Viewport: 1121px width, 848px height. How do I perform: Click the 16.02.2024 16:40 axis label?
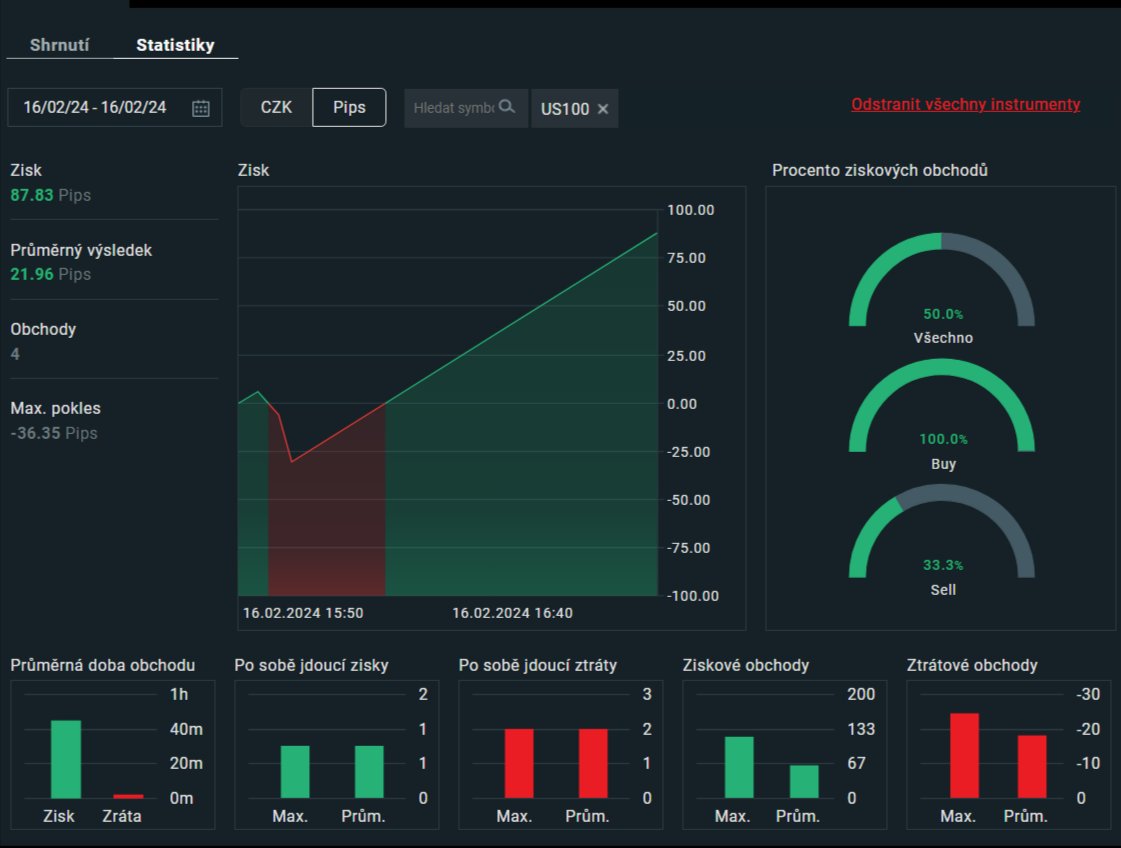[x=513, y=613]
